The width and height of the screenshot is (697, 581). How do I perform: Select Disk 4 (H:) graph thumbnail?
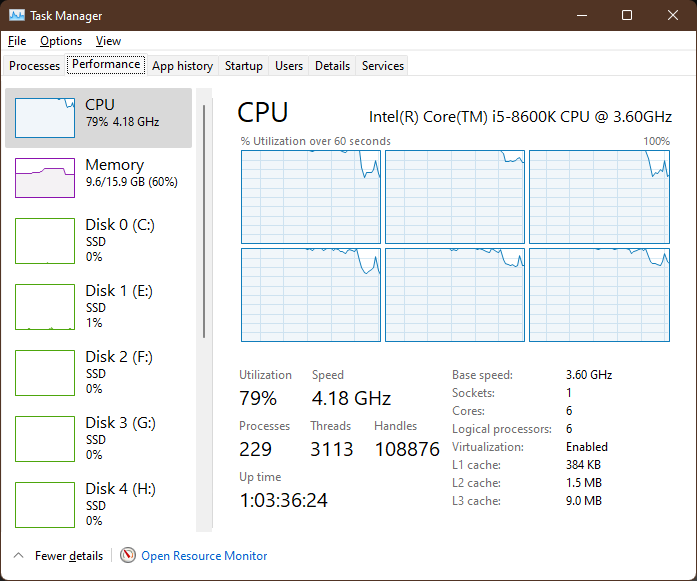(45, 505)
